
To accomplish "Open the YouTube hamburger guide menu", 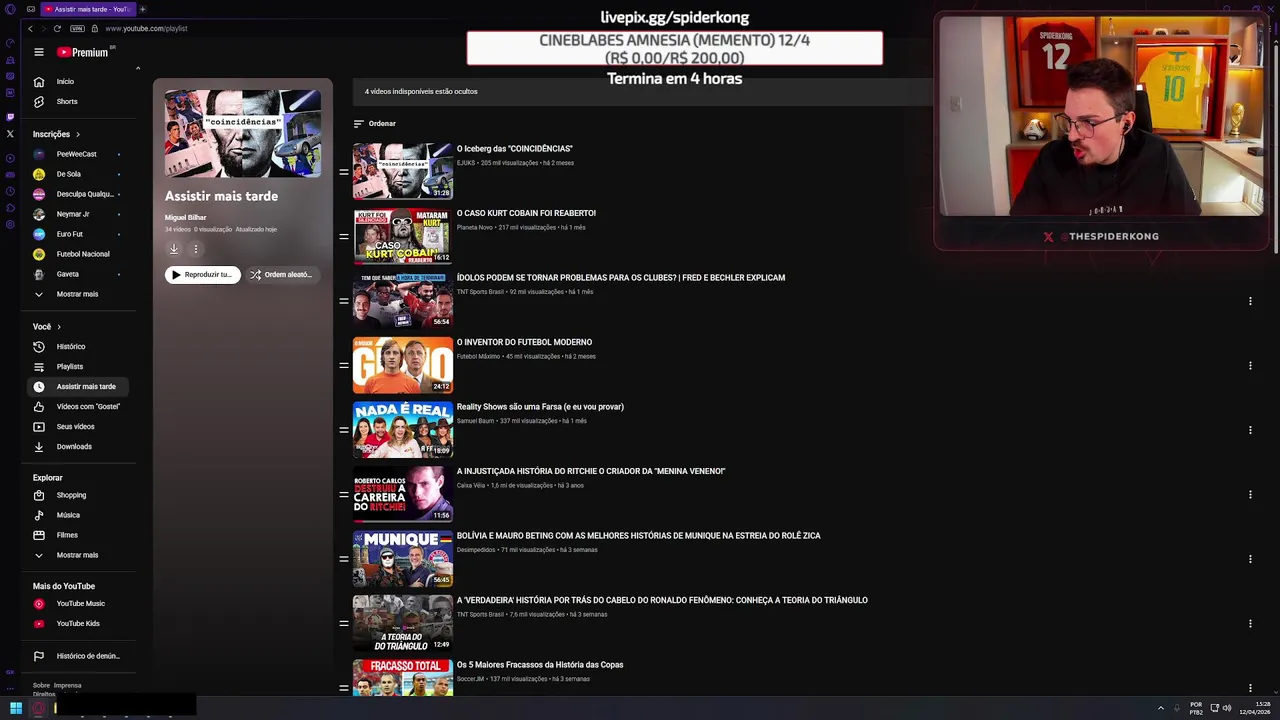I will [38, 52].
